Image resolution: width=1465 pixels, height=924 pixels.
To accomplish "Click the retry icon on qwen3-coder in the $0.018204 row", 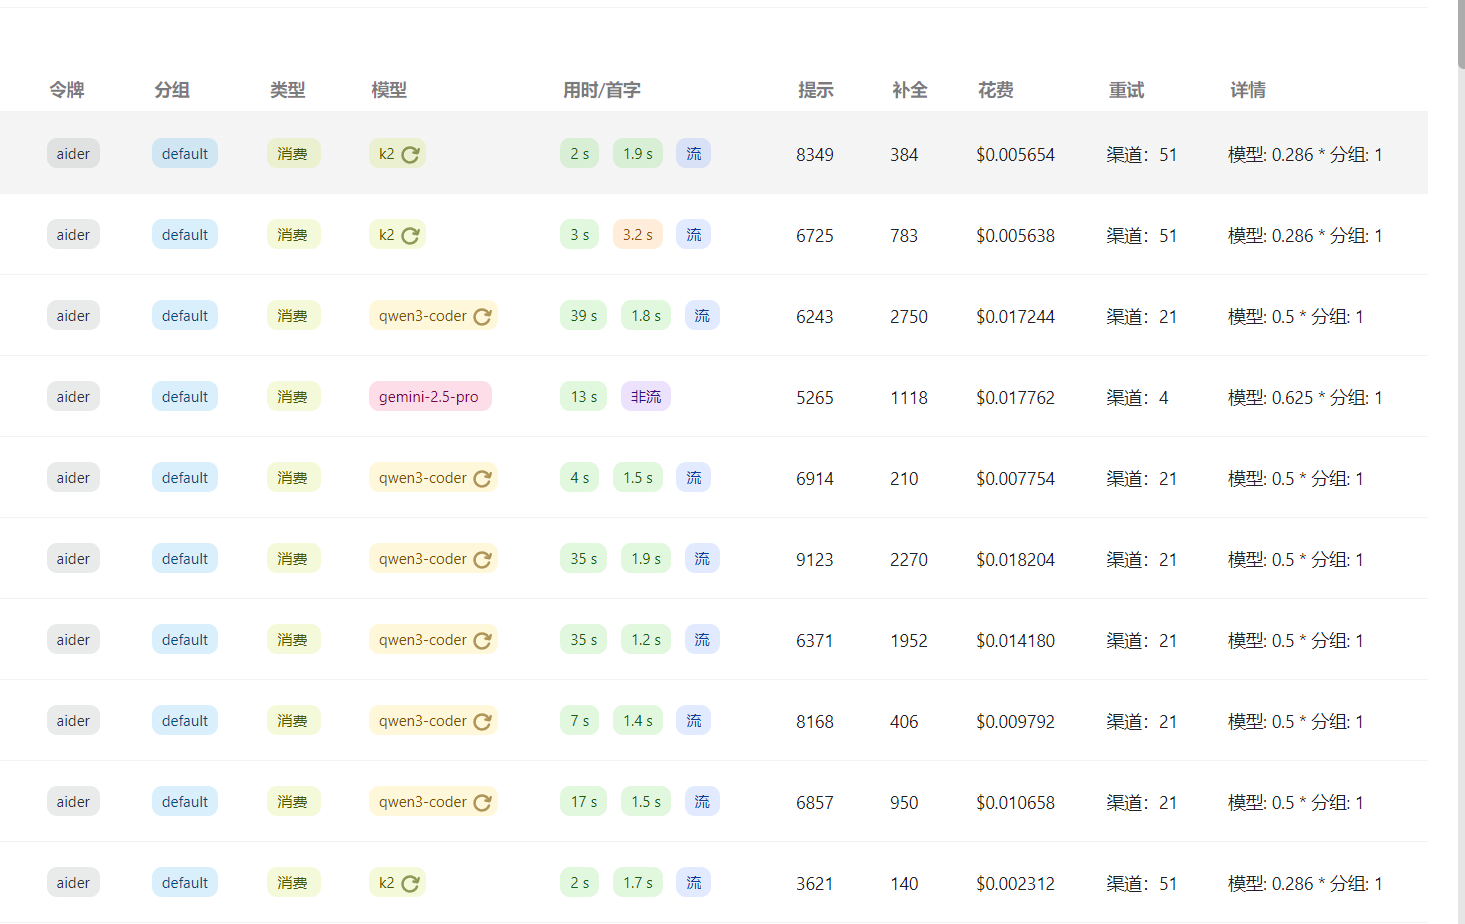I will coord(482,559).
